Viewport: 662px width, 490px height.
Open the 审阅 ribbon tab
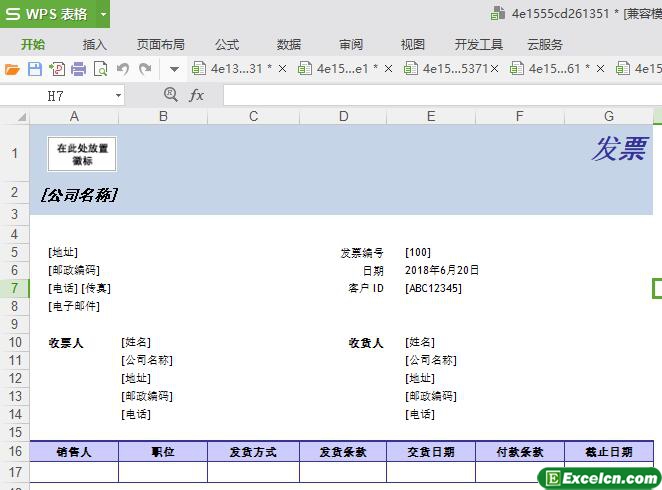click(x=351, y=44)
